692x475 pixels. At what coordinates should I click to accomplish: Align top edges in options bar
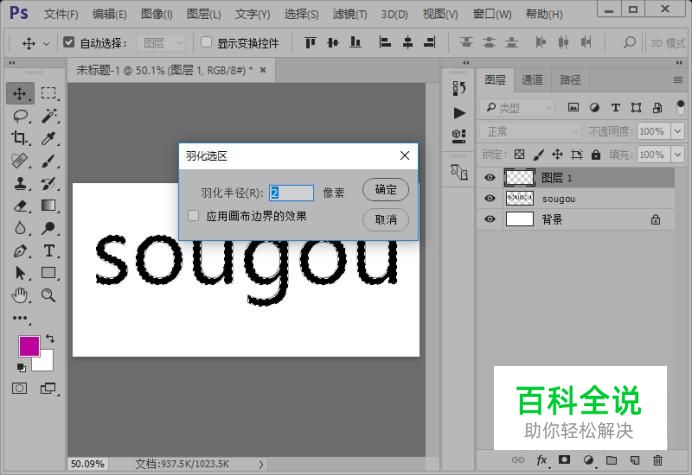310,42
